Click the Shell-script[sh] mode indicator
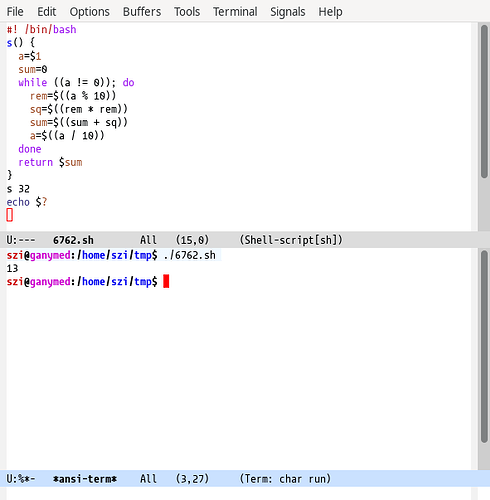 click(291, 240)
